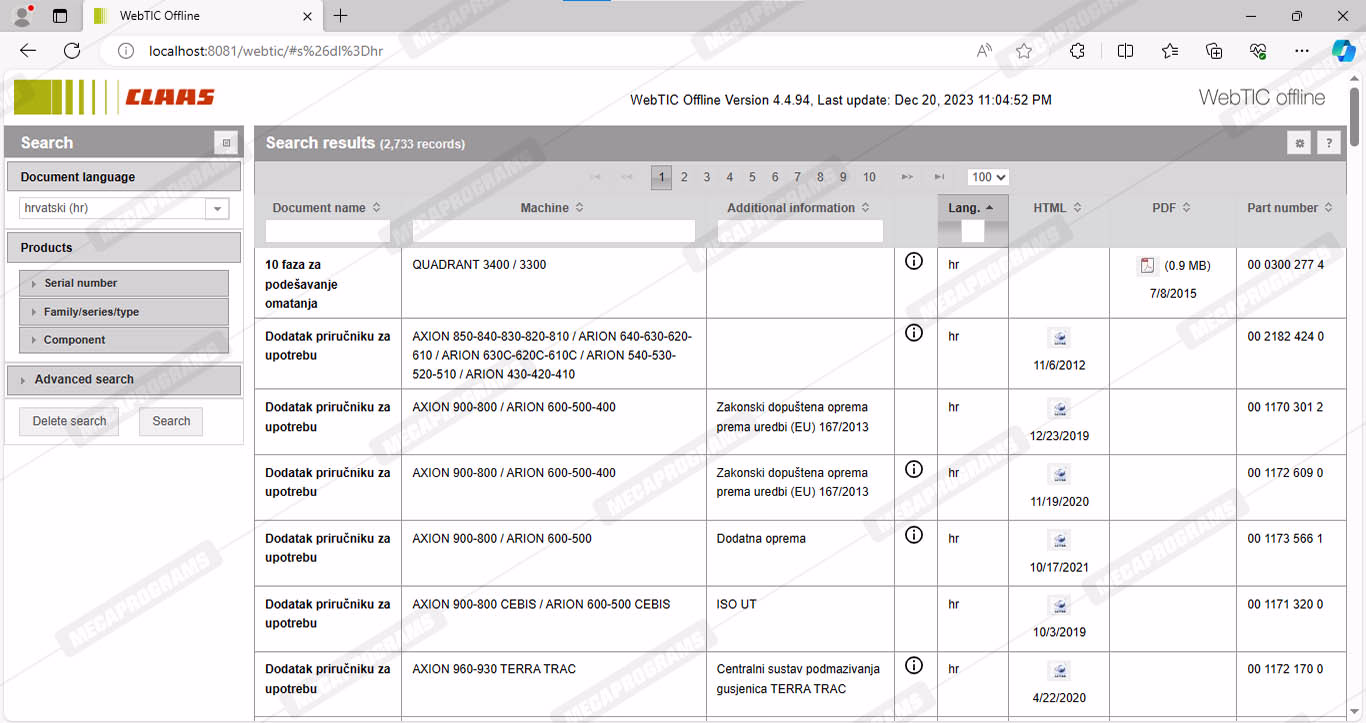
Task: Collapse the Search panel using header icon
Action: coord(226,143)
